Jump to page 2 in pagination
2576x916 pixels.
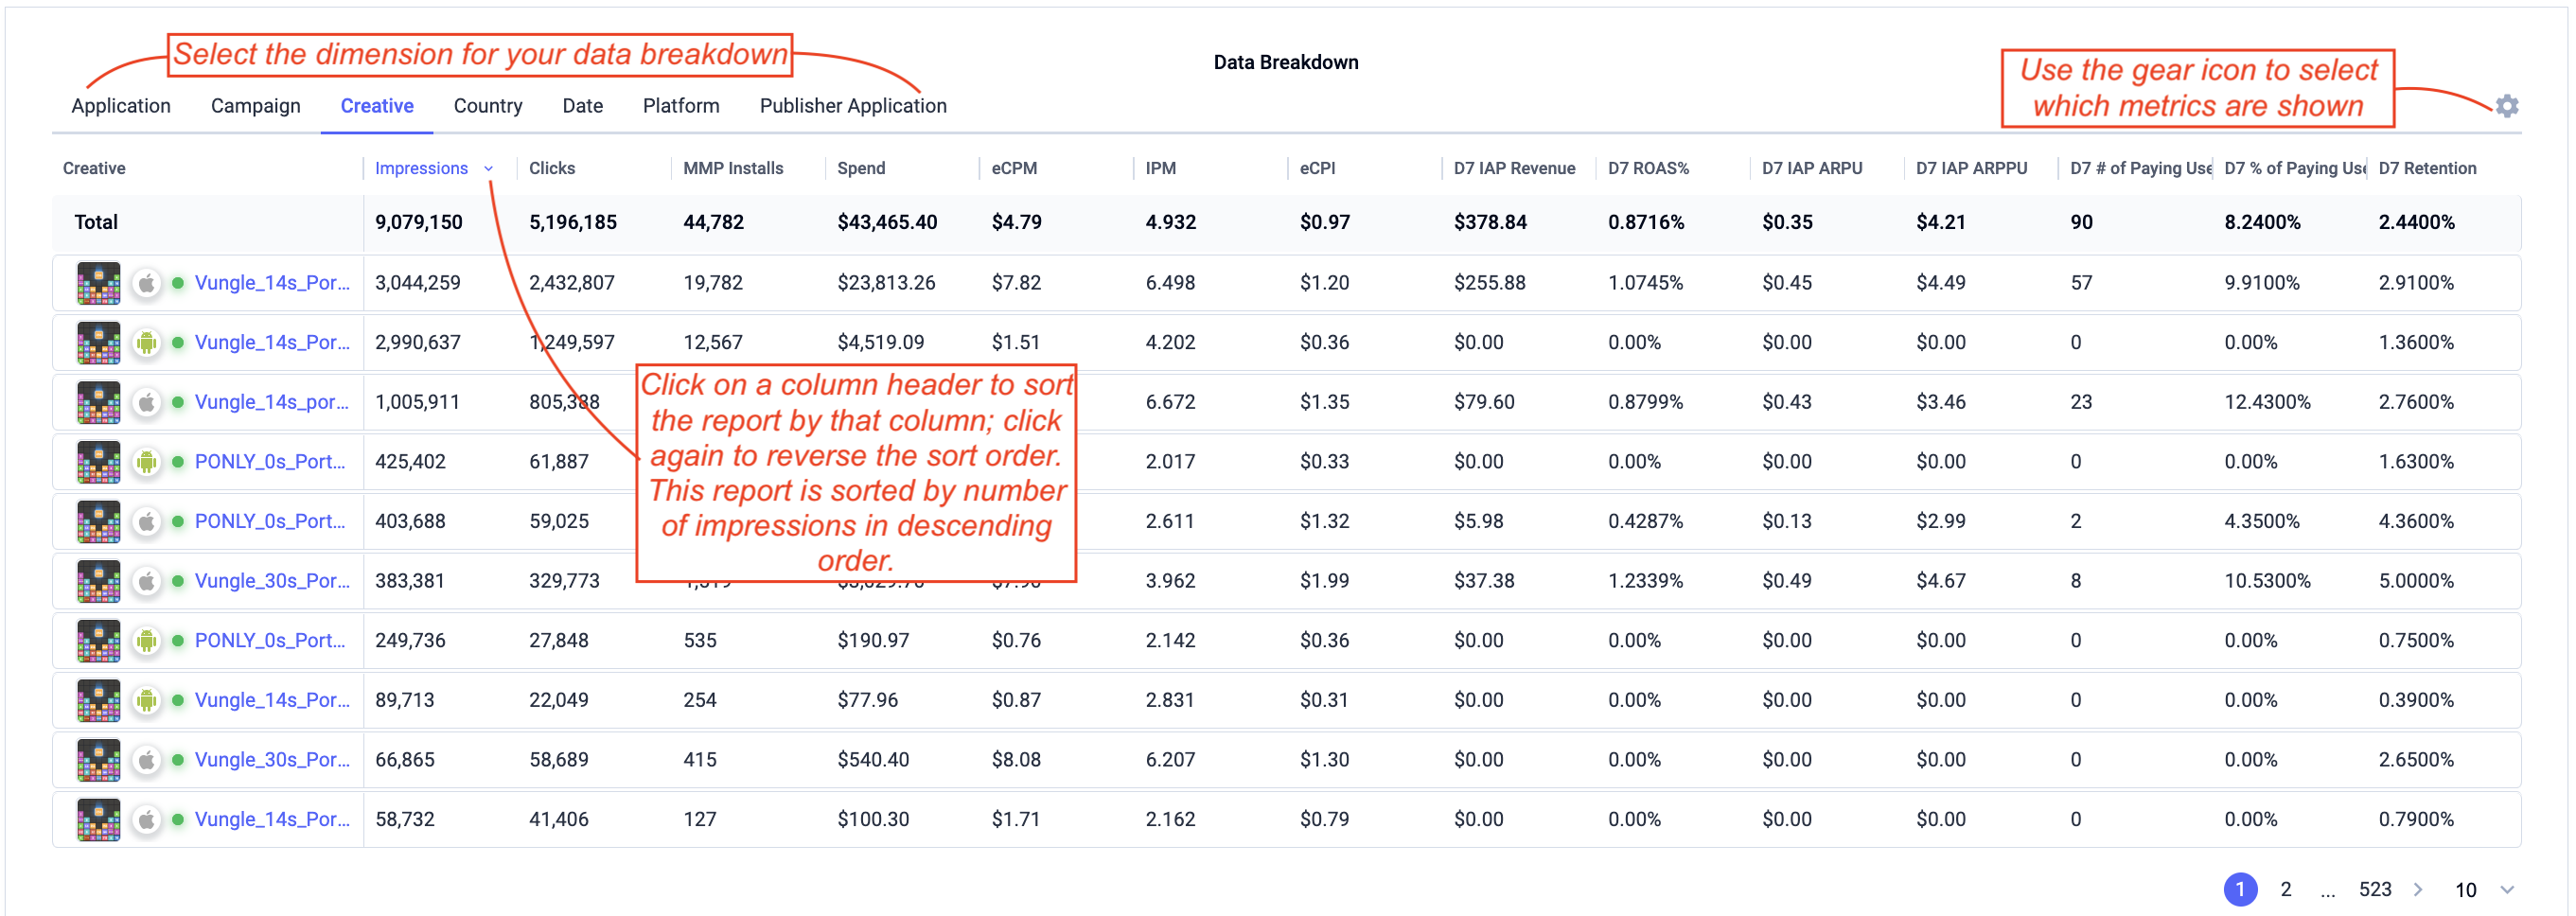pyautogui.click(x=2285, y=889)
